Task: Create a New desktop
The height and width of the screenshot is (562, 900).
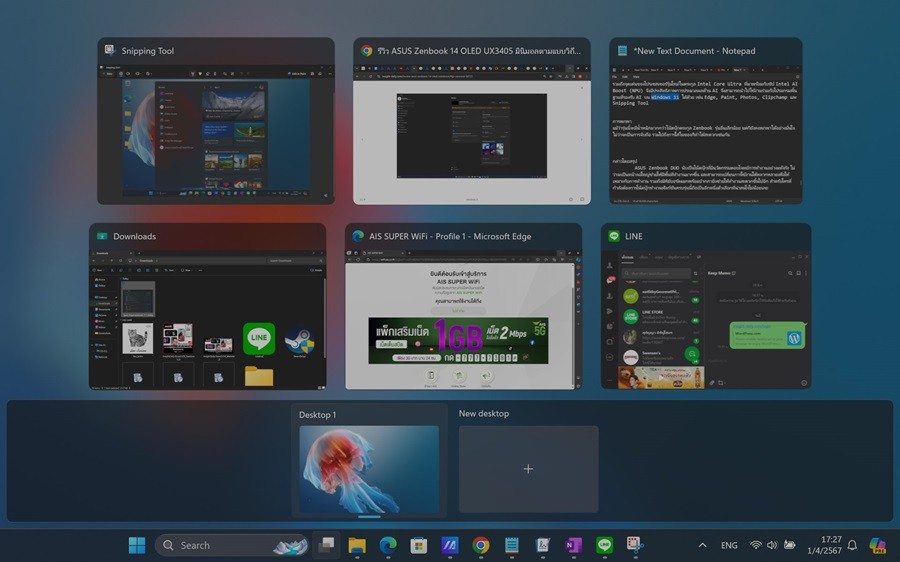Action: [x=528, y=468]
